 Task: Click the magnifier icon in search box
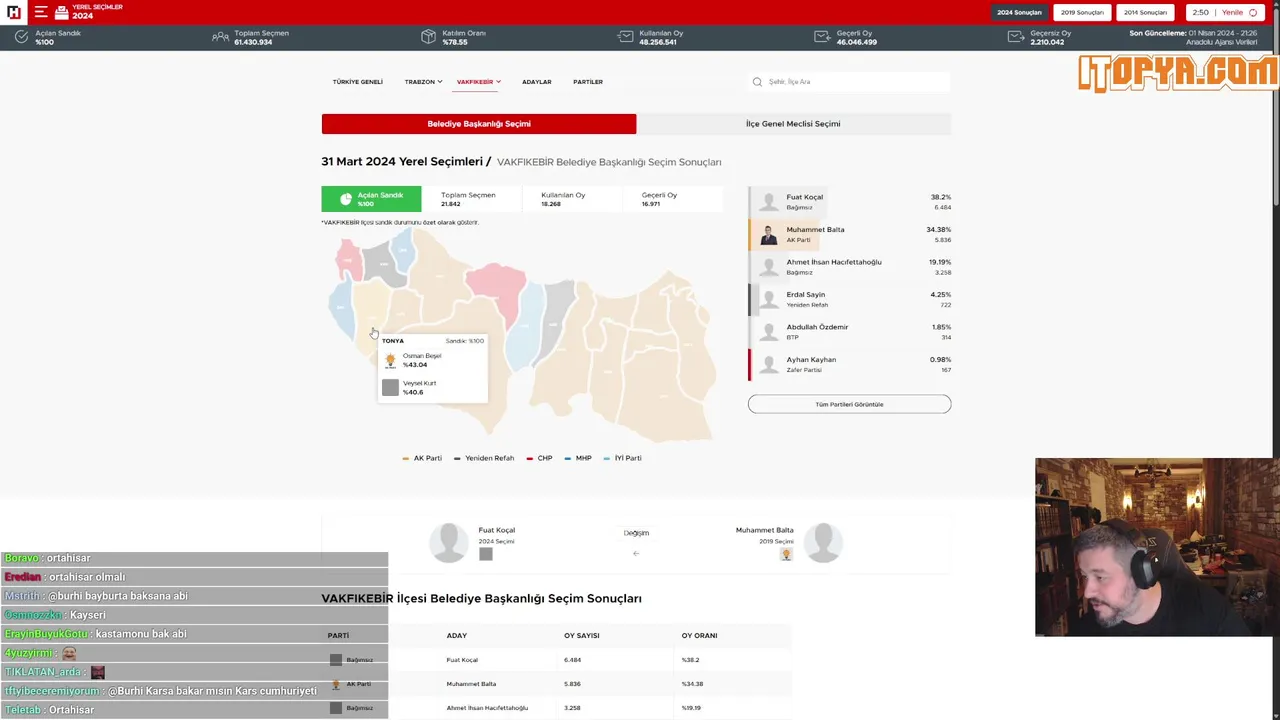coord(758,82)
